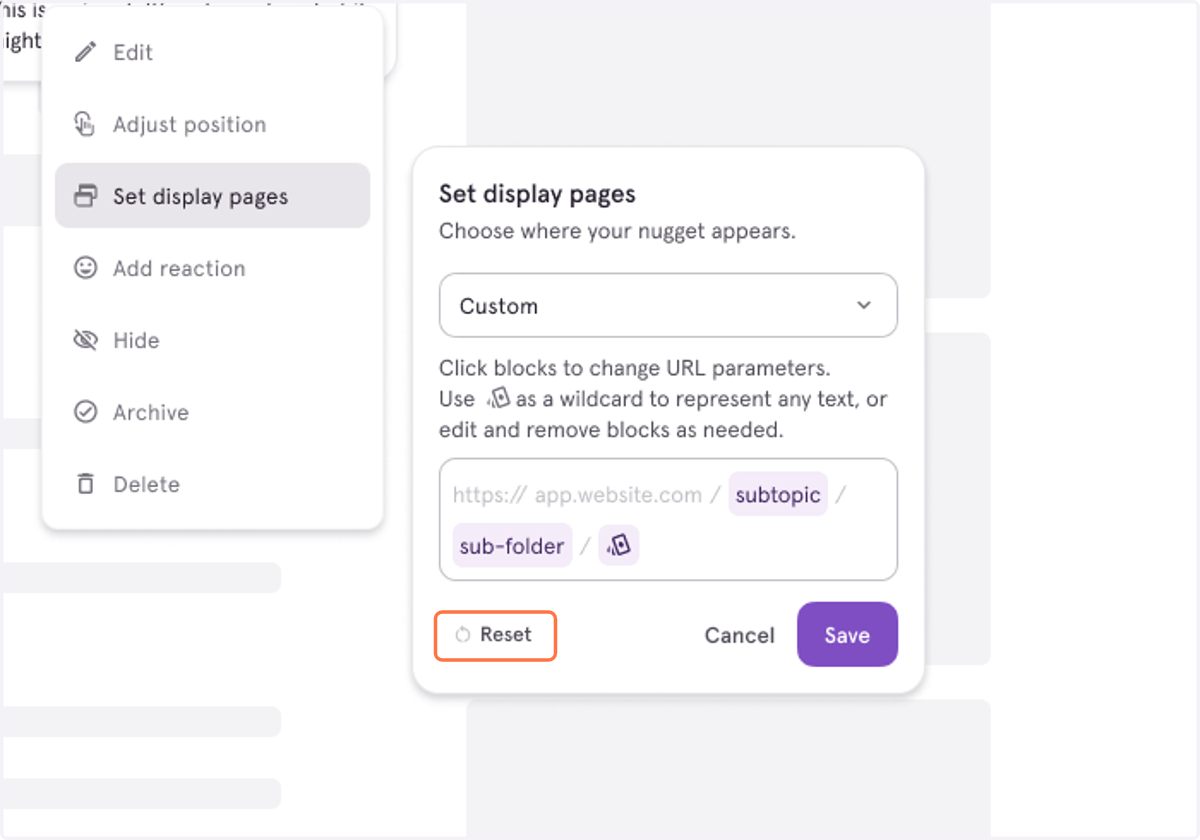
Task: Choose Edit from the context menu
Action: point(212,52)
